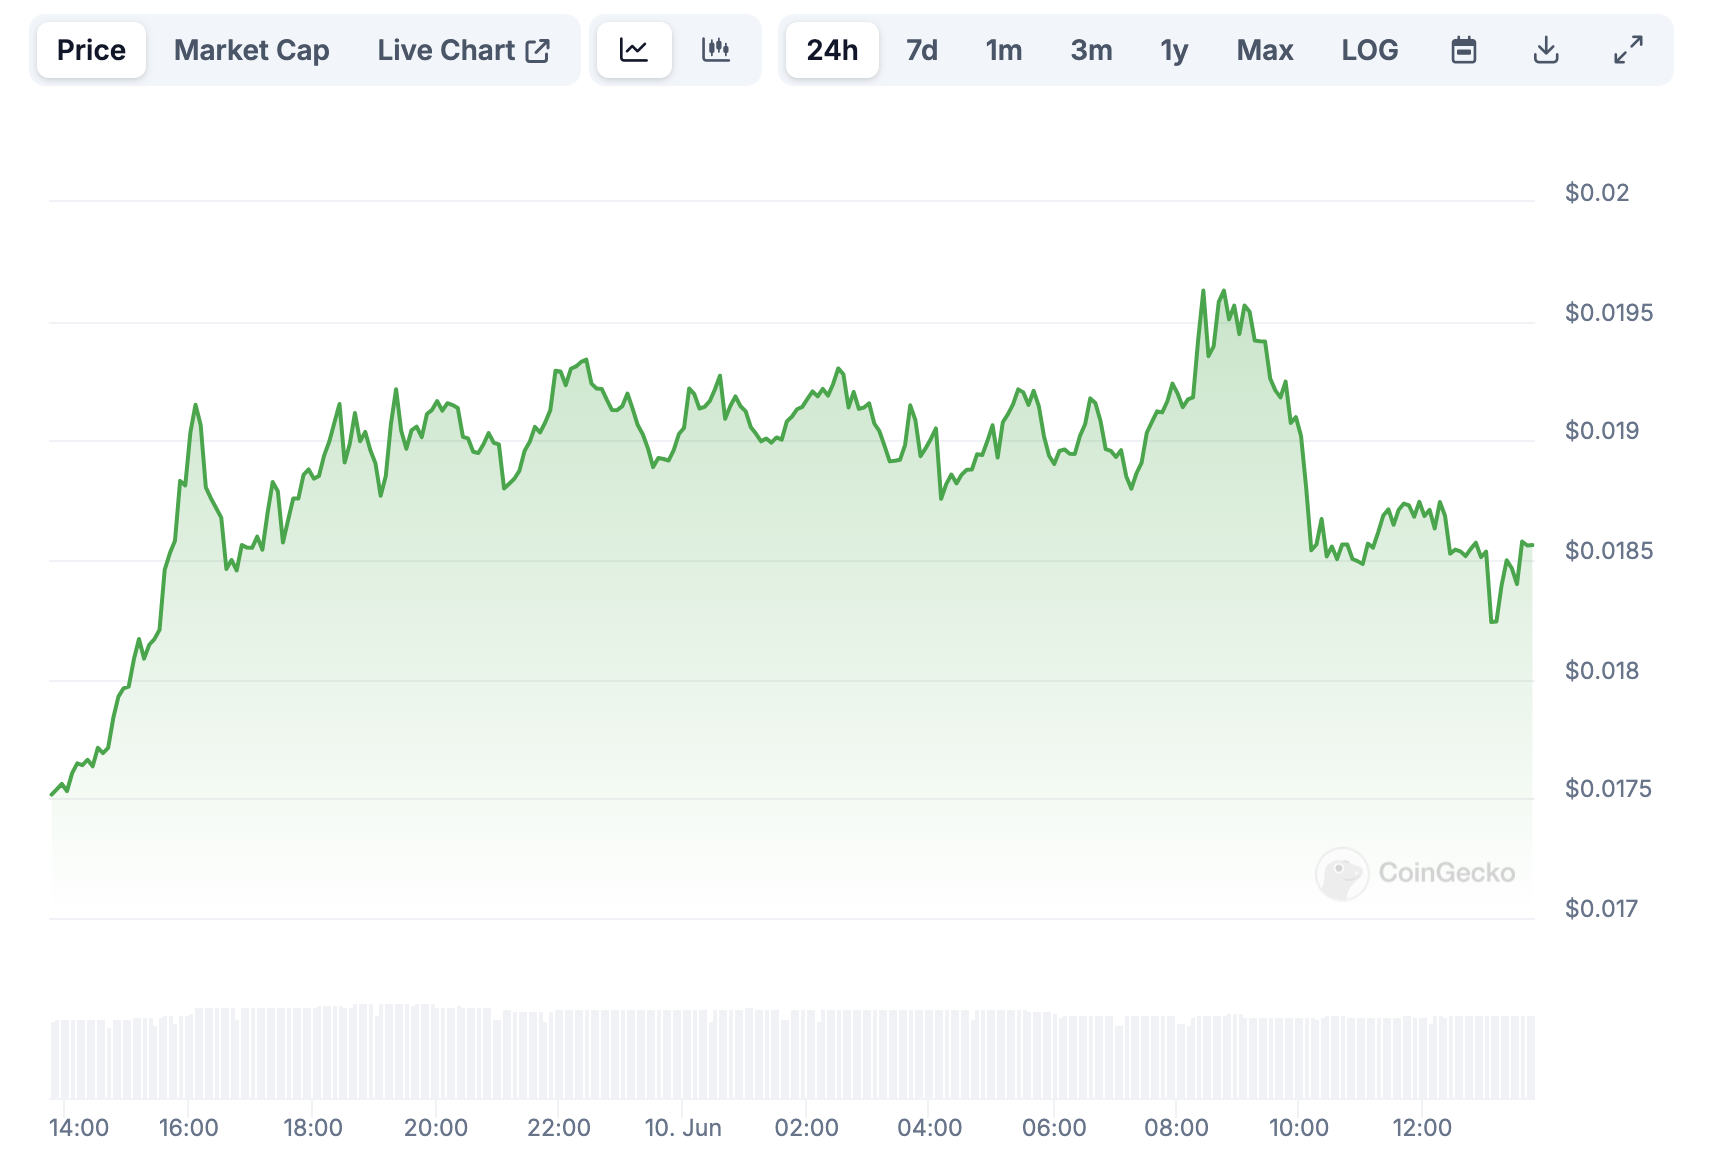The width and height of the screenshot is (1714, 1176).
Task: Click the 08:00 time axis label
Action: 1177,1128
